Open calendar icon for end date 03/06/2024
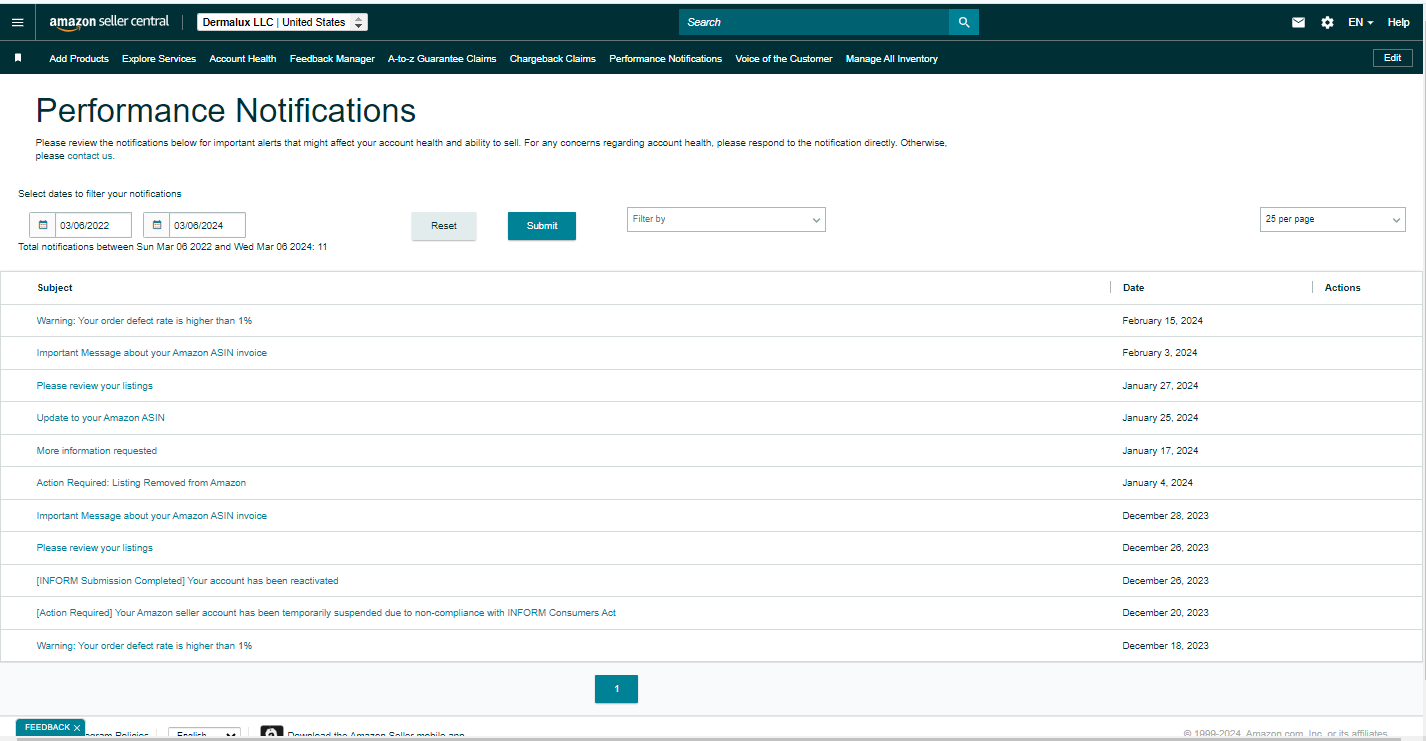Viewport: 1426px width, 741px height. (157, 225)
